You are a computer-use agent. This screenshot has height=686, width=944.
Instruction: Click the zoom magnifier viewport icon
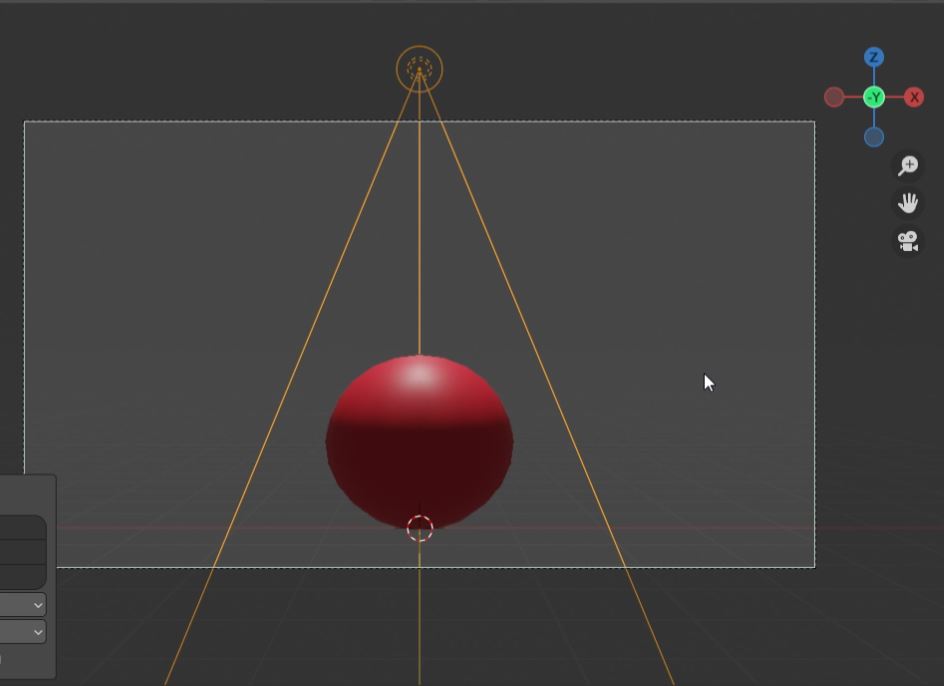point(908,166)
